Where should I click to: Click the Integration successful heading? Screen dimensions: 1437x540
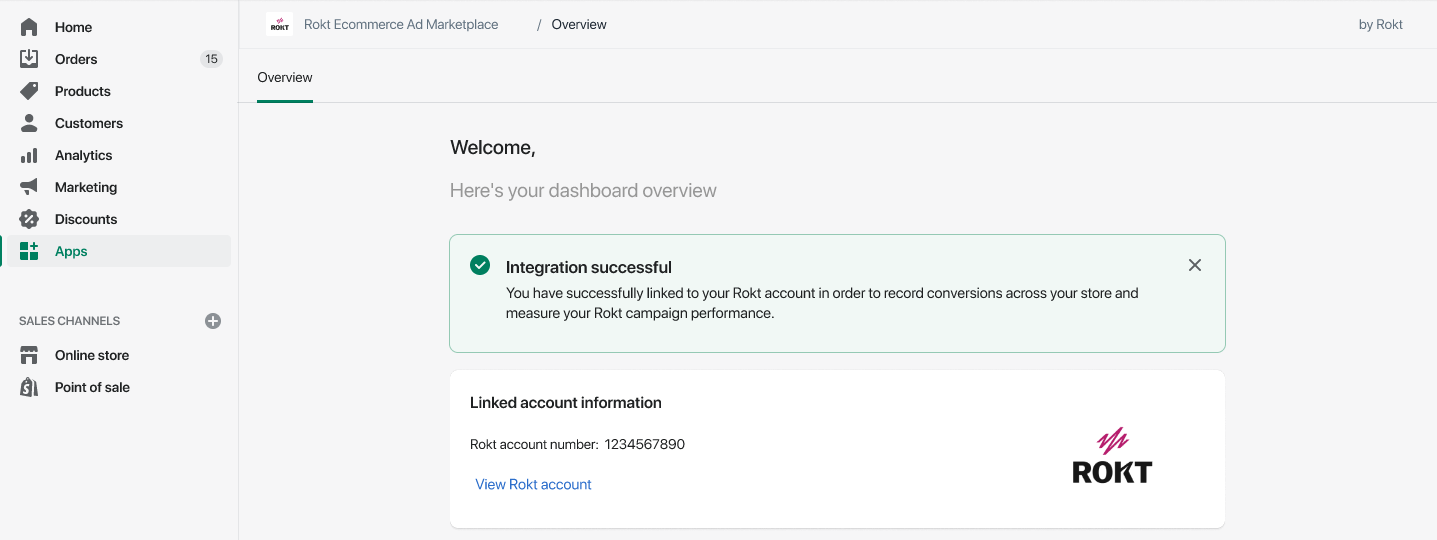click(589, 267)
